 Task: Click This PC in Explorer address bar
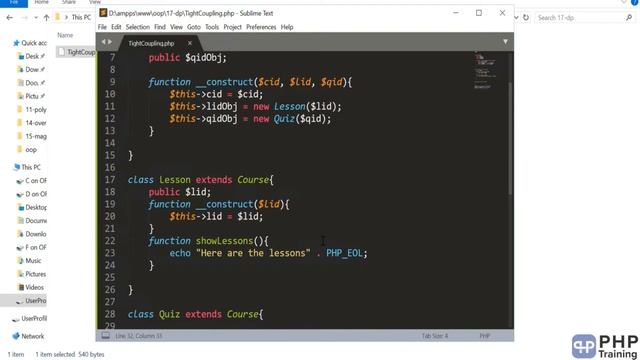pyautogui.click(x=81, y=18)
